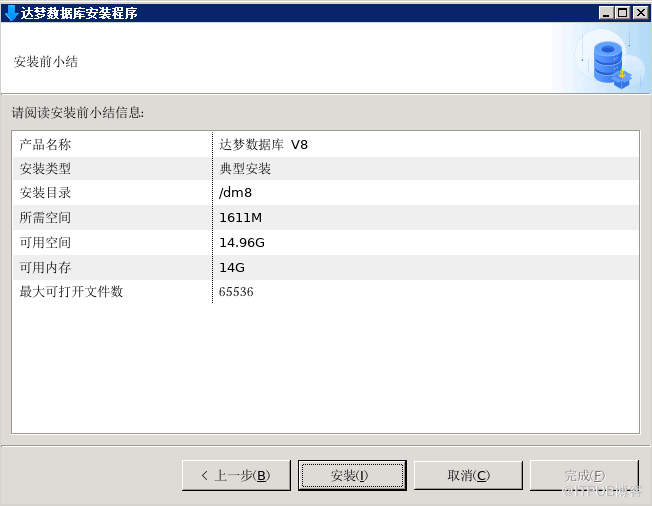Select the 1611M required space value
This screenshot has height=506, width=652.
[240, 217]
